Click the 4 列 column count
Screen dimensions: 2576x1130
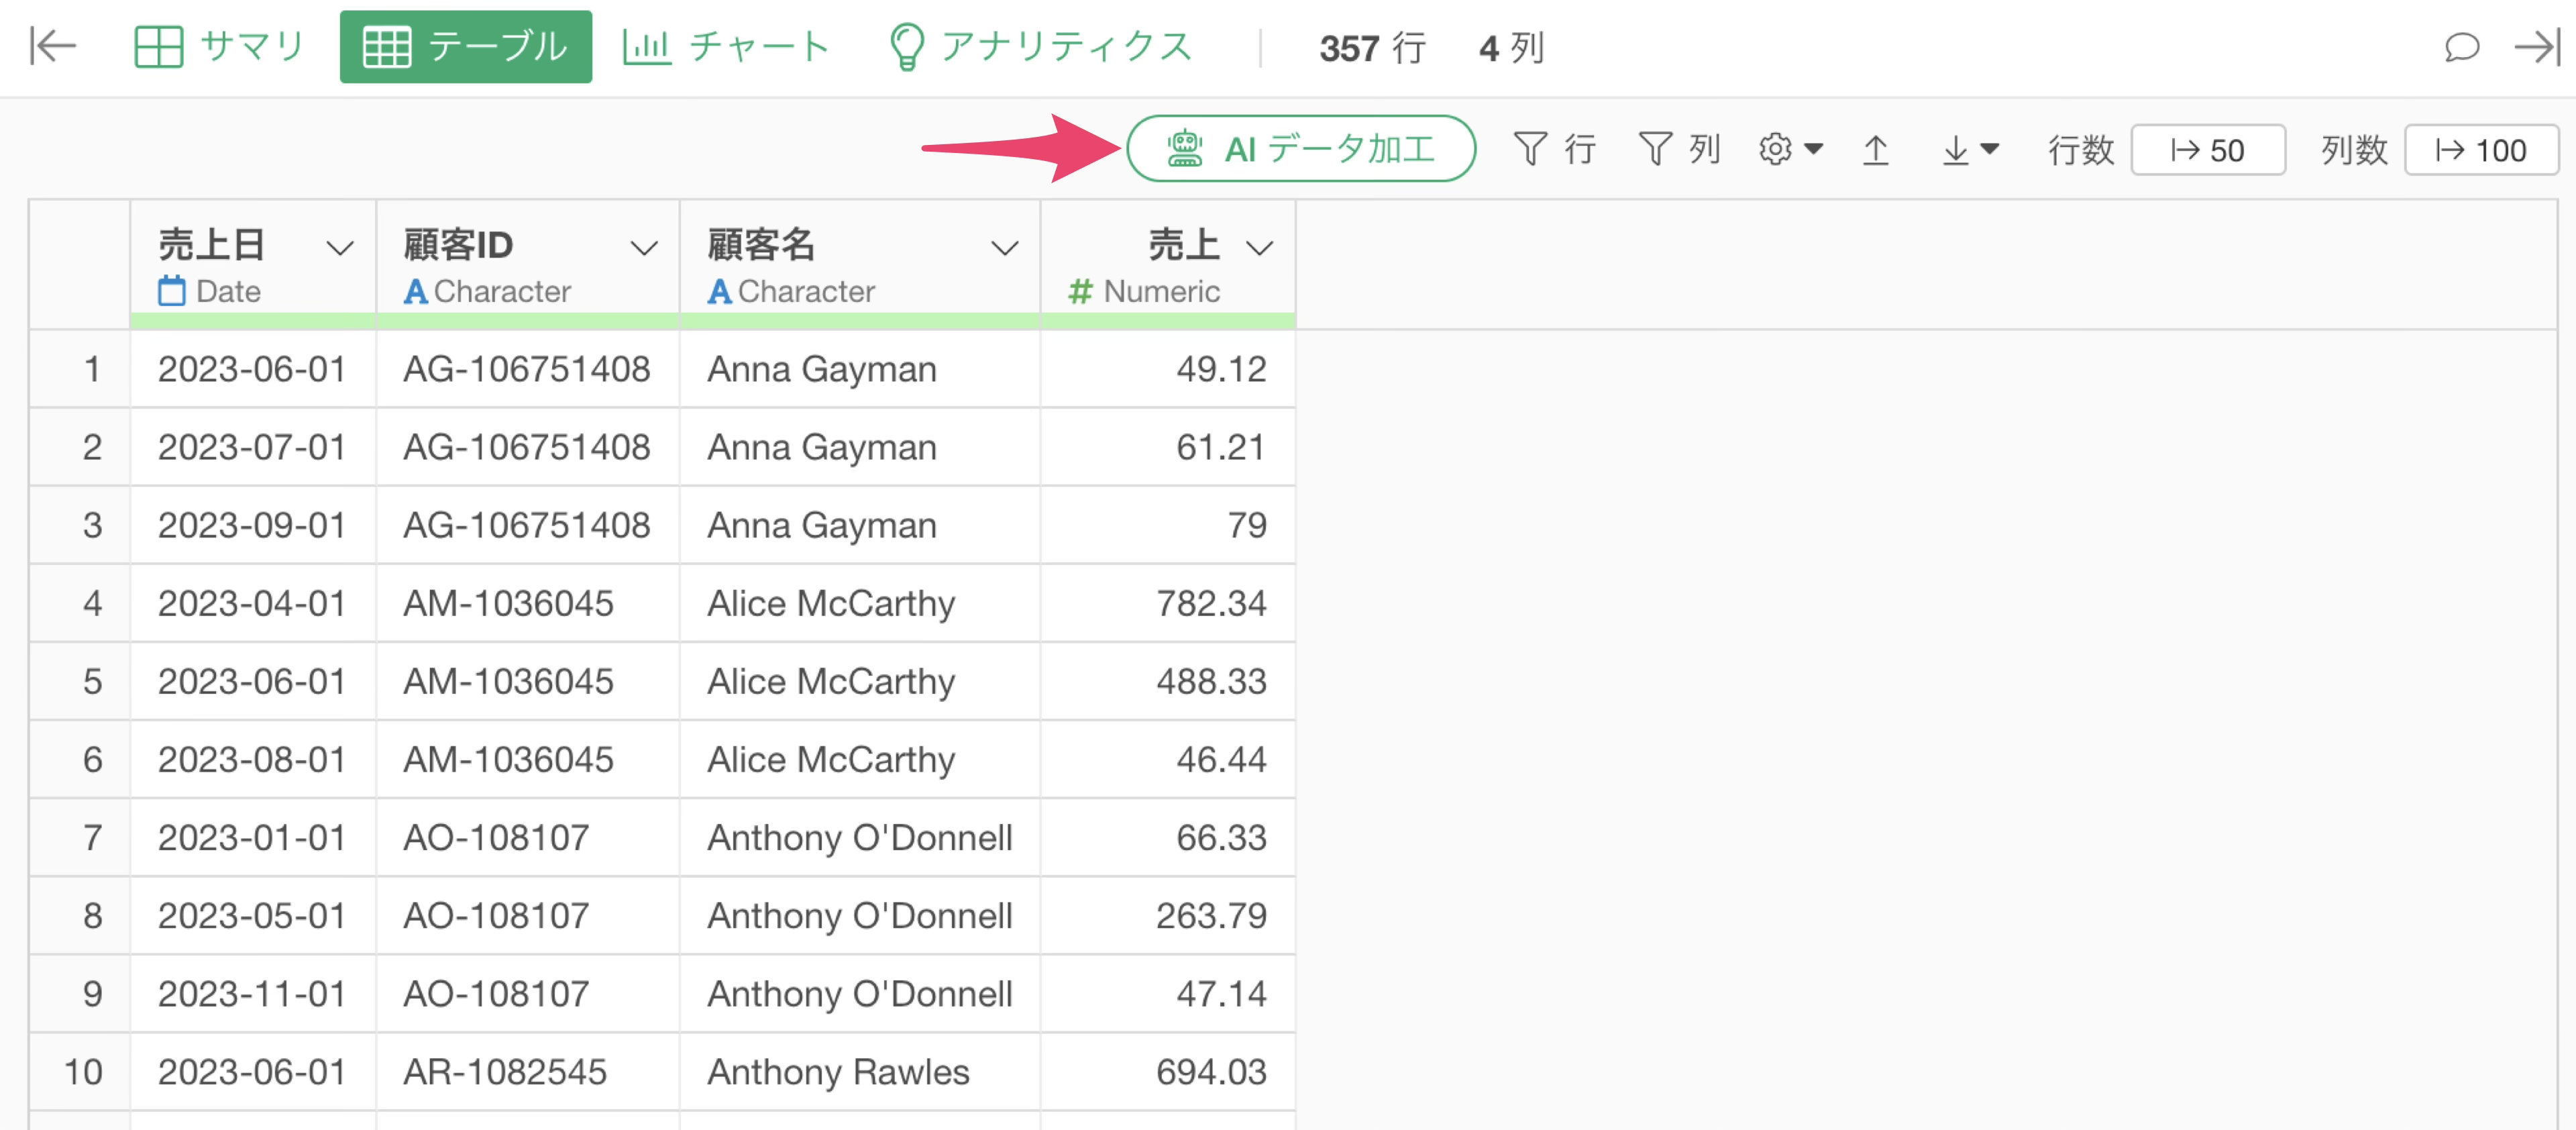click(x=1512, y=48)
